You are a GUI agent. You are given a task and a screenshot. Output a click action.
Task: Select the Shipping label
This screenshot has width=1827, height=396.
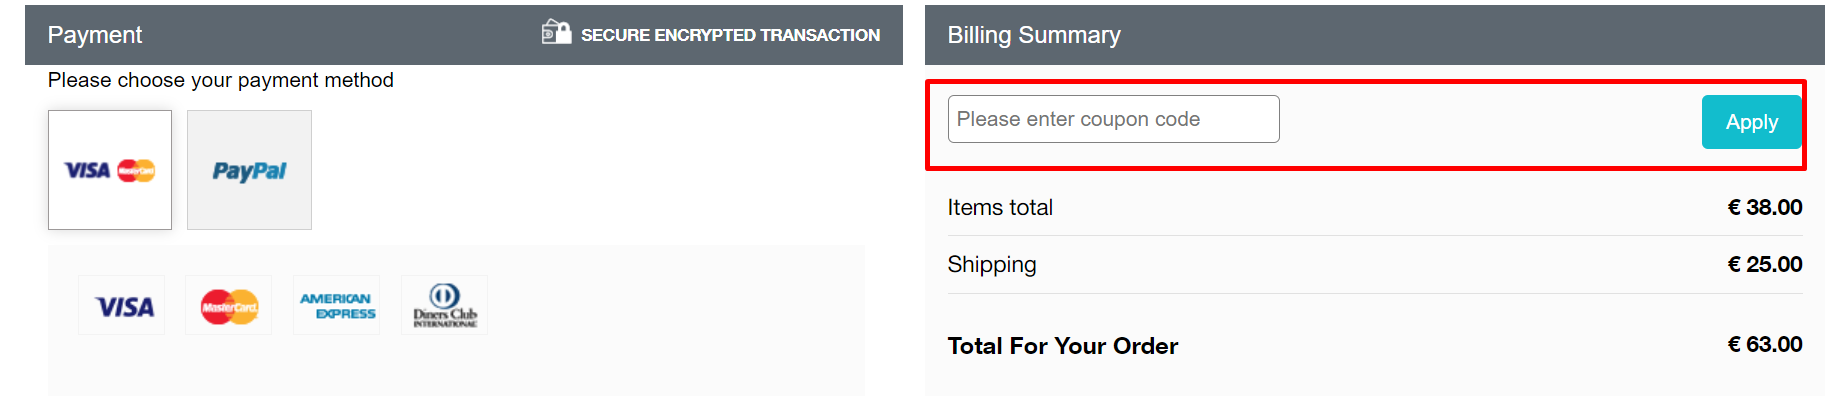tap(992, 265)
